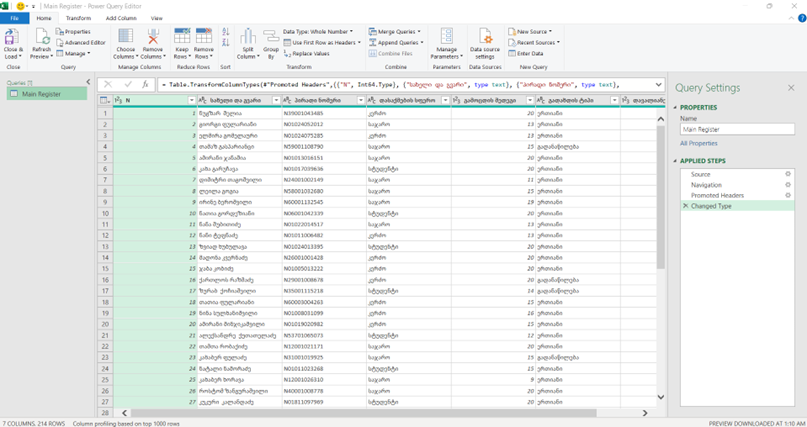Switch to the Transform ribbon tab

[x=77, y=18]
